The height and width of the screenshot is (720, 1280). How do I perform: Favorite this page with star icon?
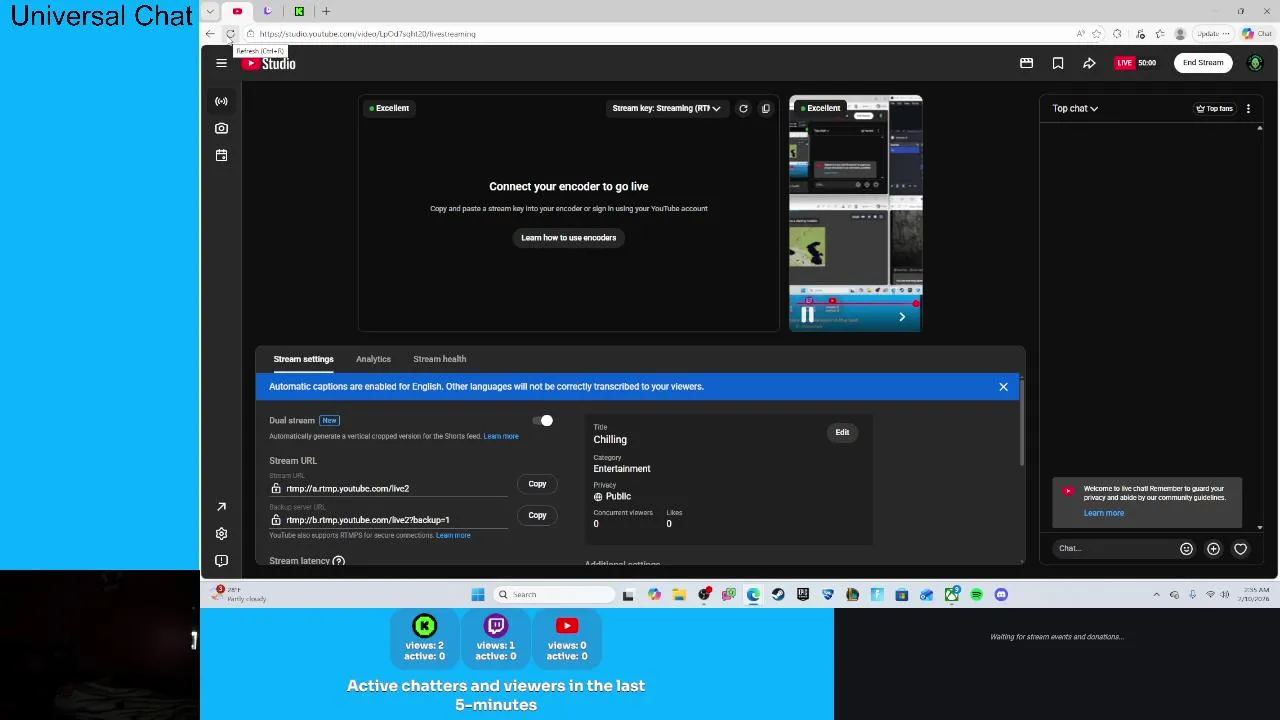coord(1096,34)
